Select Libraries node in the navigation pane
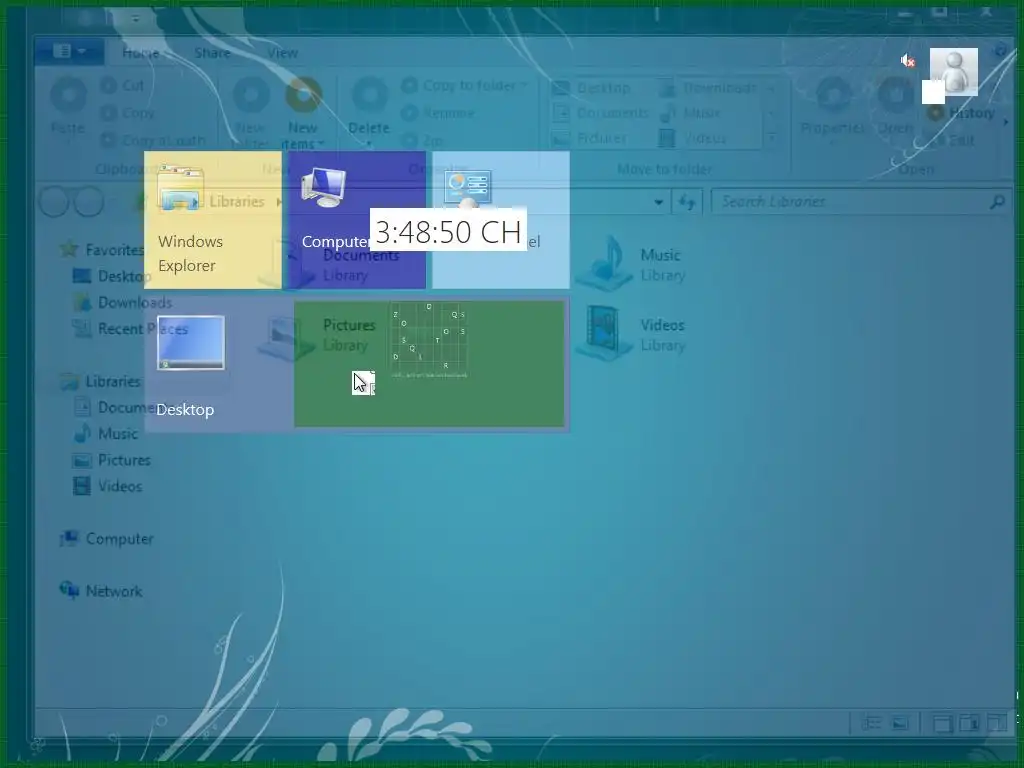The width and height of the screenshot is (1024, 768). [x=100, y=381]
